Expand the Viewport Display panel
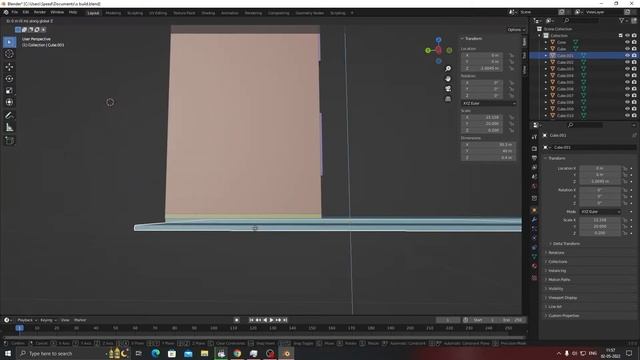640x360 pixels. click(562, 298)
